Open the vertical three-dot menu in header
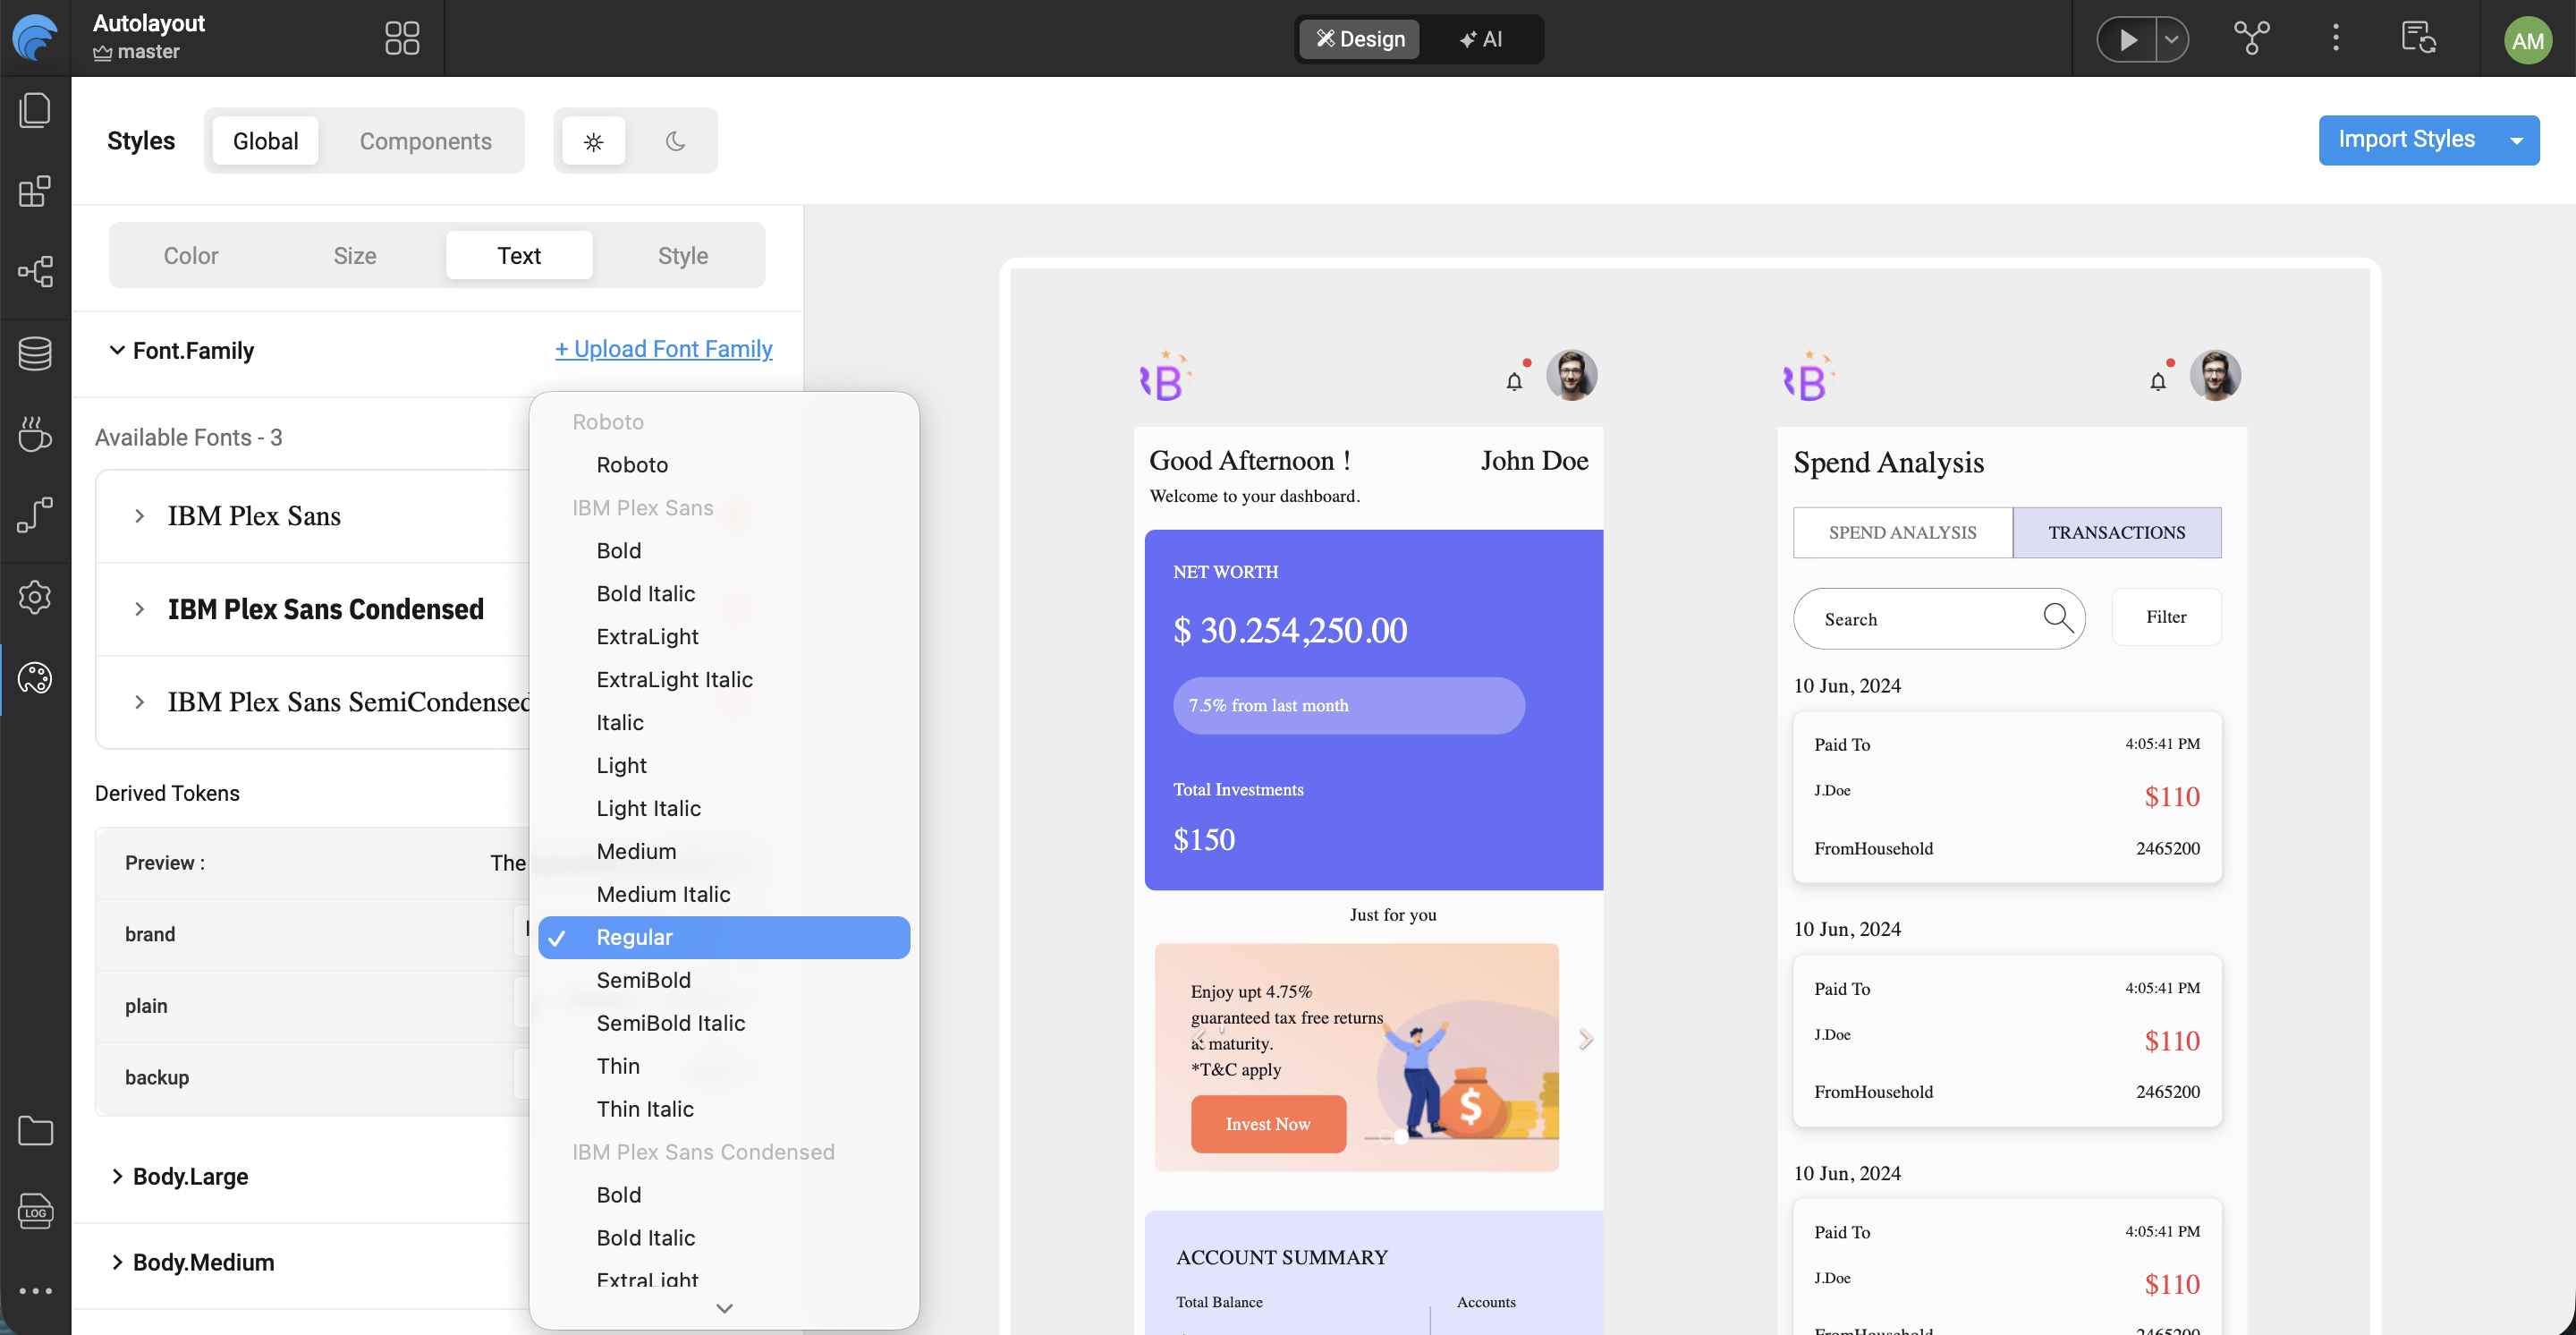This screenshot has height=1335, width=2576. (2335, 38)
